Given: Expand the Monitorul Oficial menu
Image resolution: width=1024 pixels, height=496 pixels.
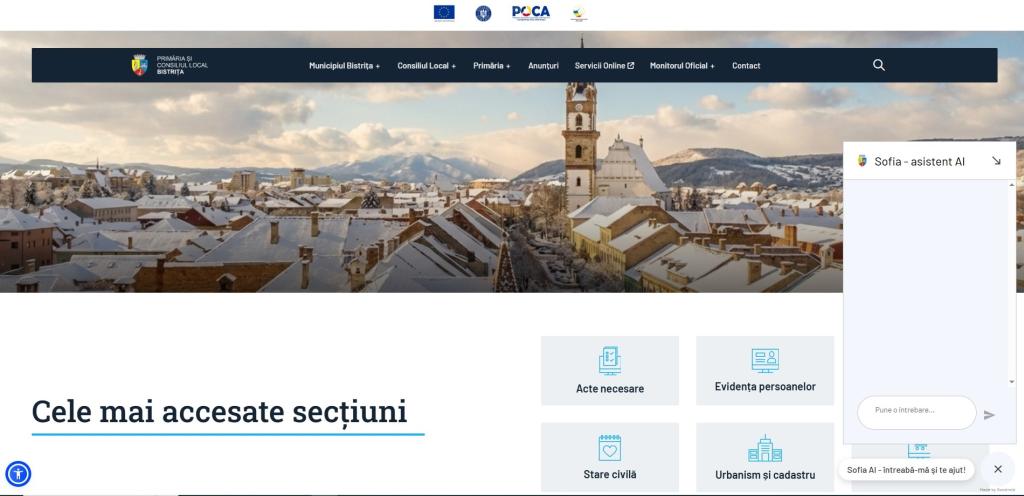Looking at the screenshot, I should 682,66.
